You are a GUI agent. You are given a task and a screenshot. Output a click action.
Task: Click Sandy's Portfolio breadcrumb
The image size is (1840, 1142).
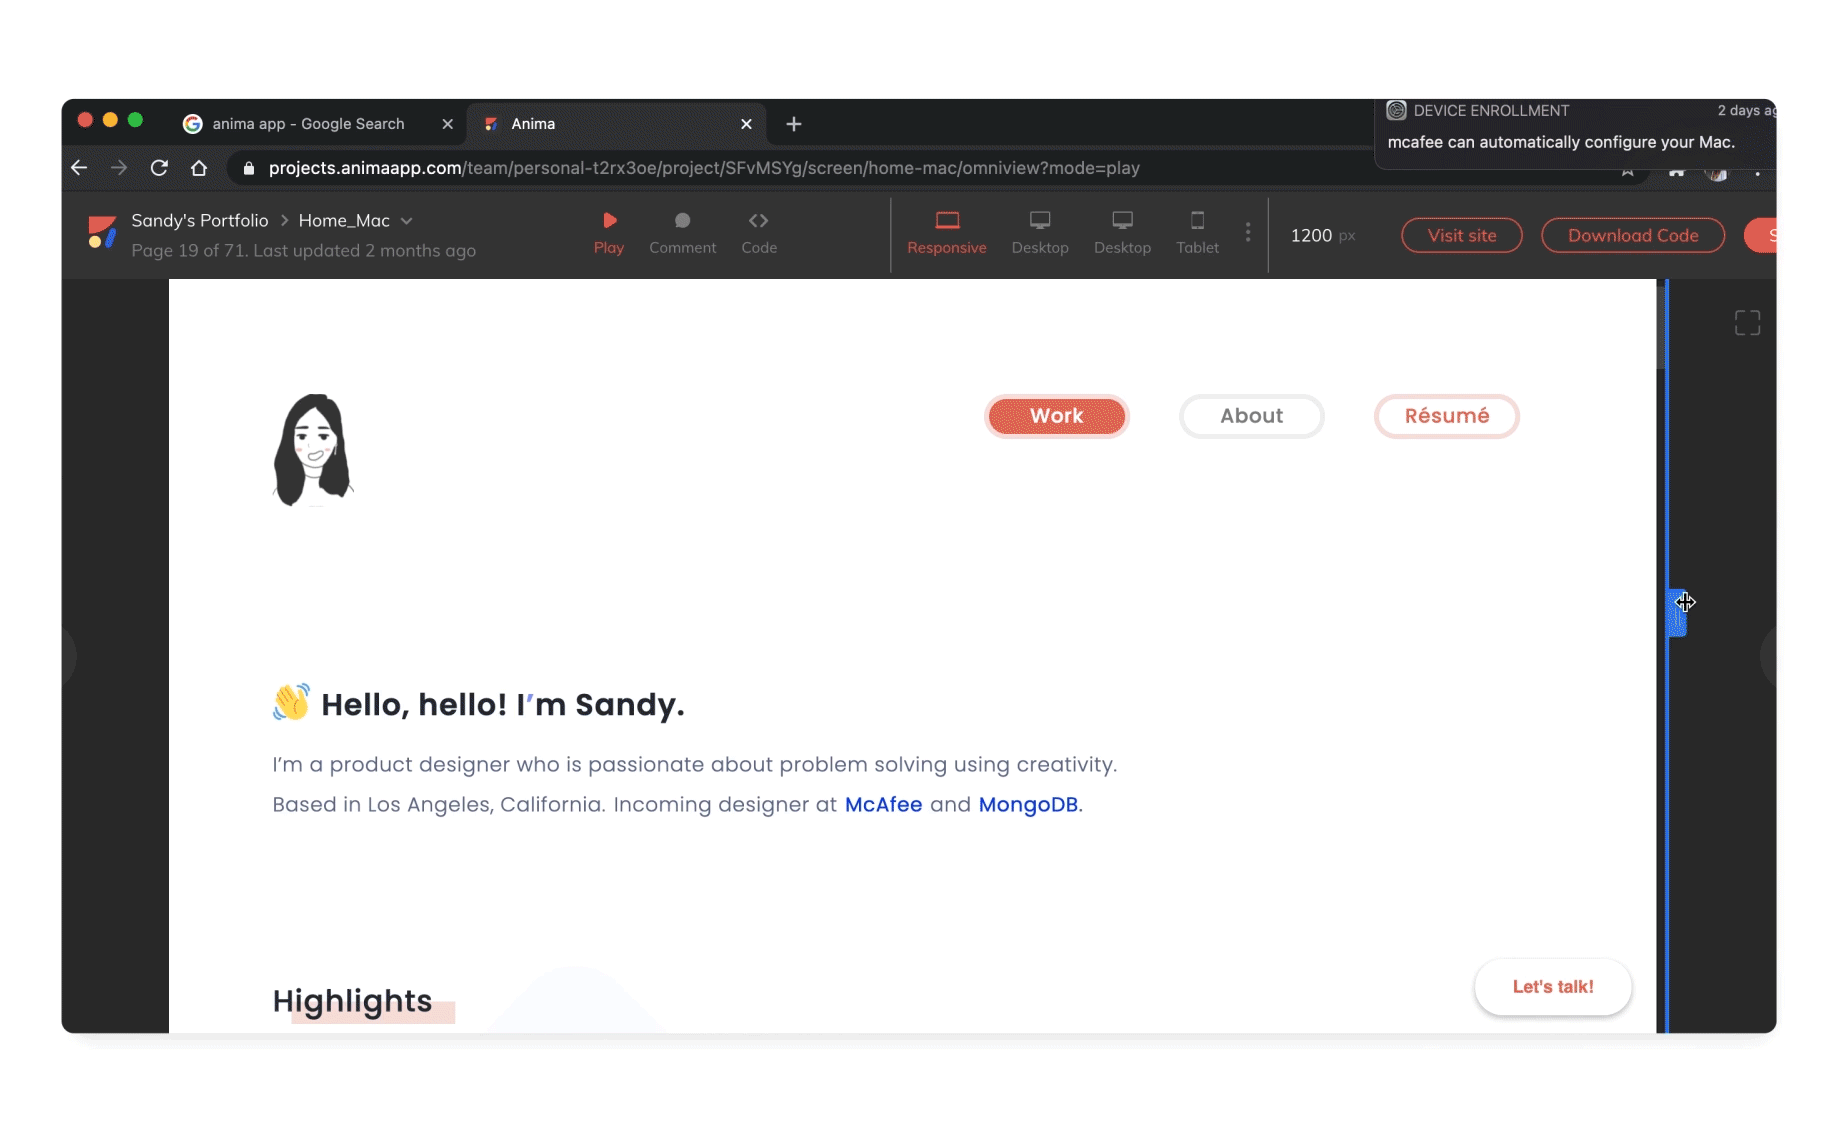tap(199, 221)
